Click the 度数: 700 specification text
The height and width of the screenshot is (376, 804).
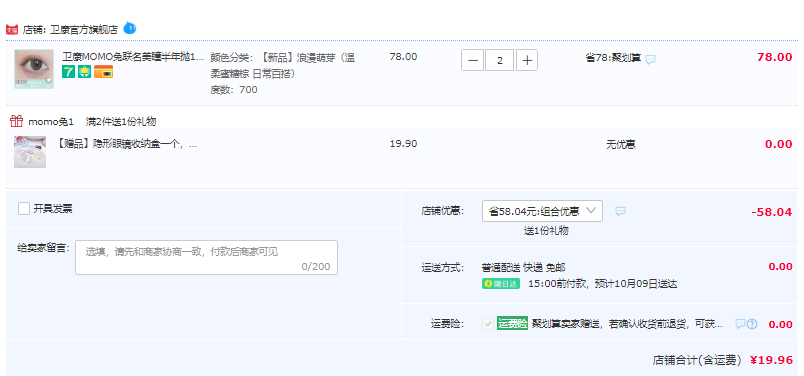(234, 90)
